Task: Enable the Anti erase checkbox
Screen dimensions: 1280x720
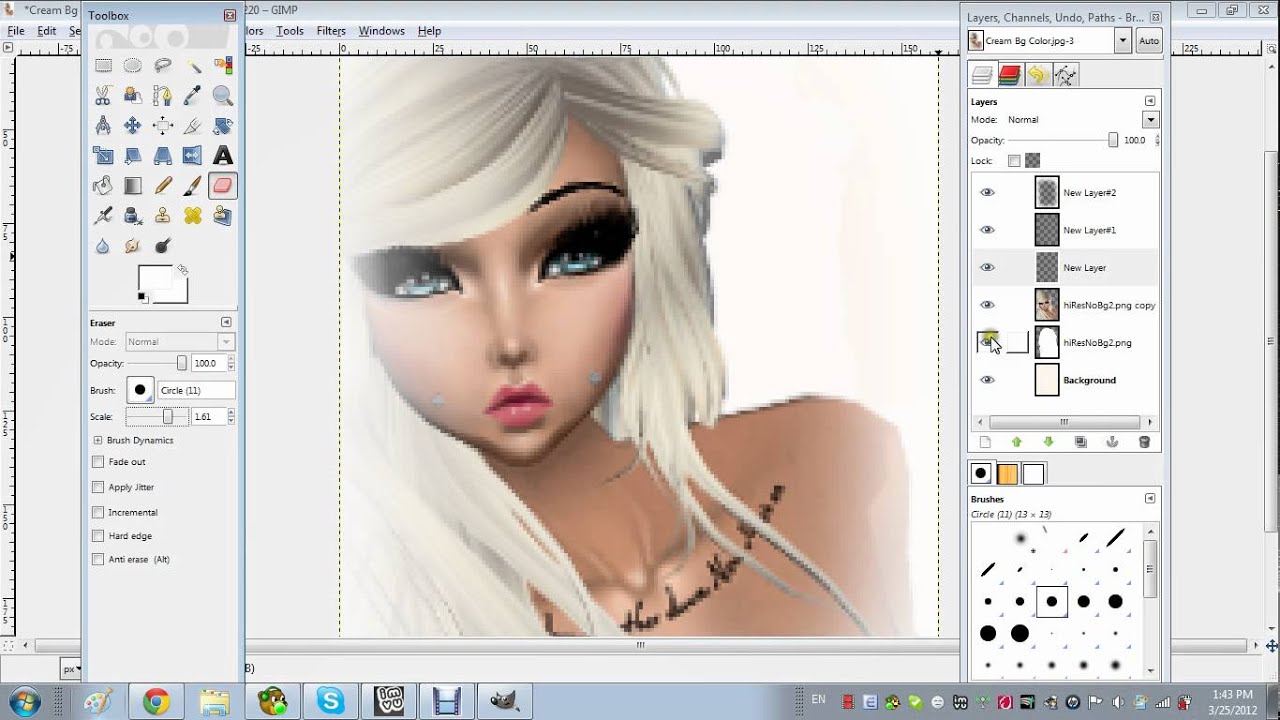Action: pyautogui.click(x=98, y=559)
